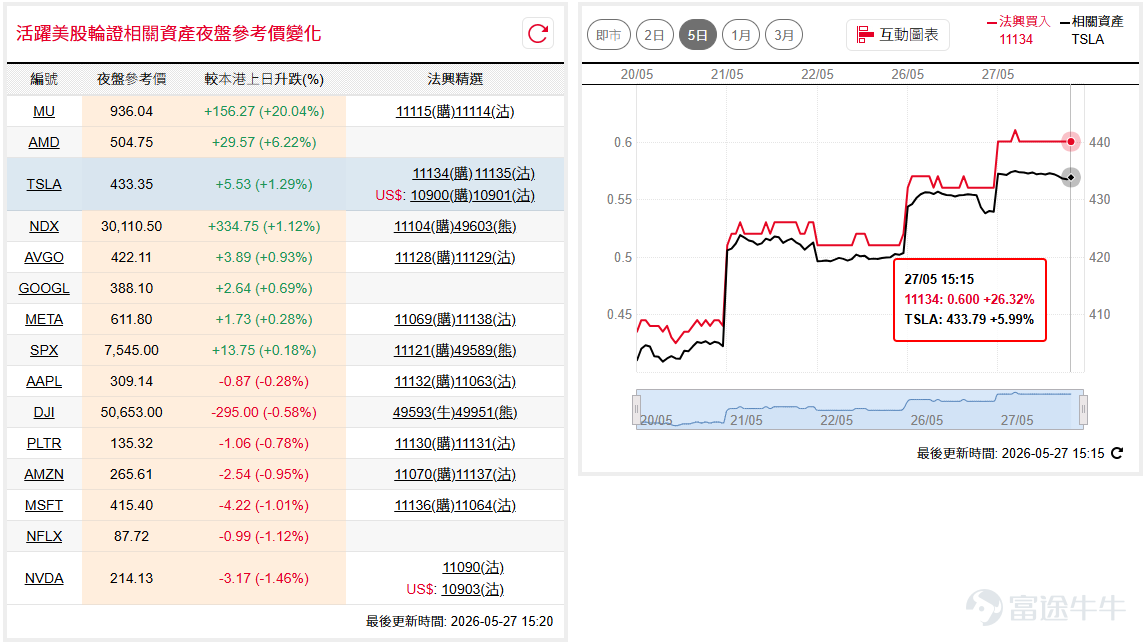Switch the chart to the 2日 range
The image size is (1146, 644).
coord(654,35)
